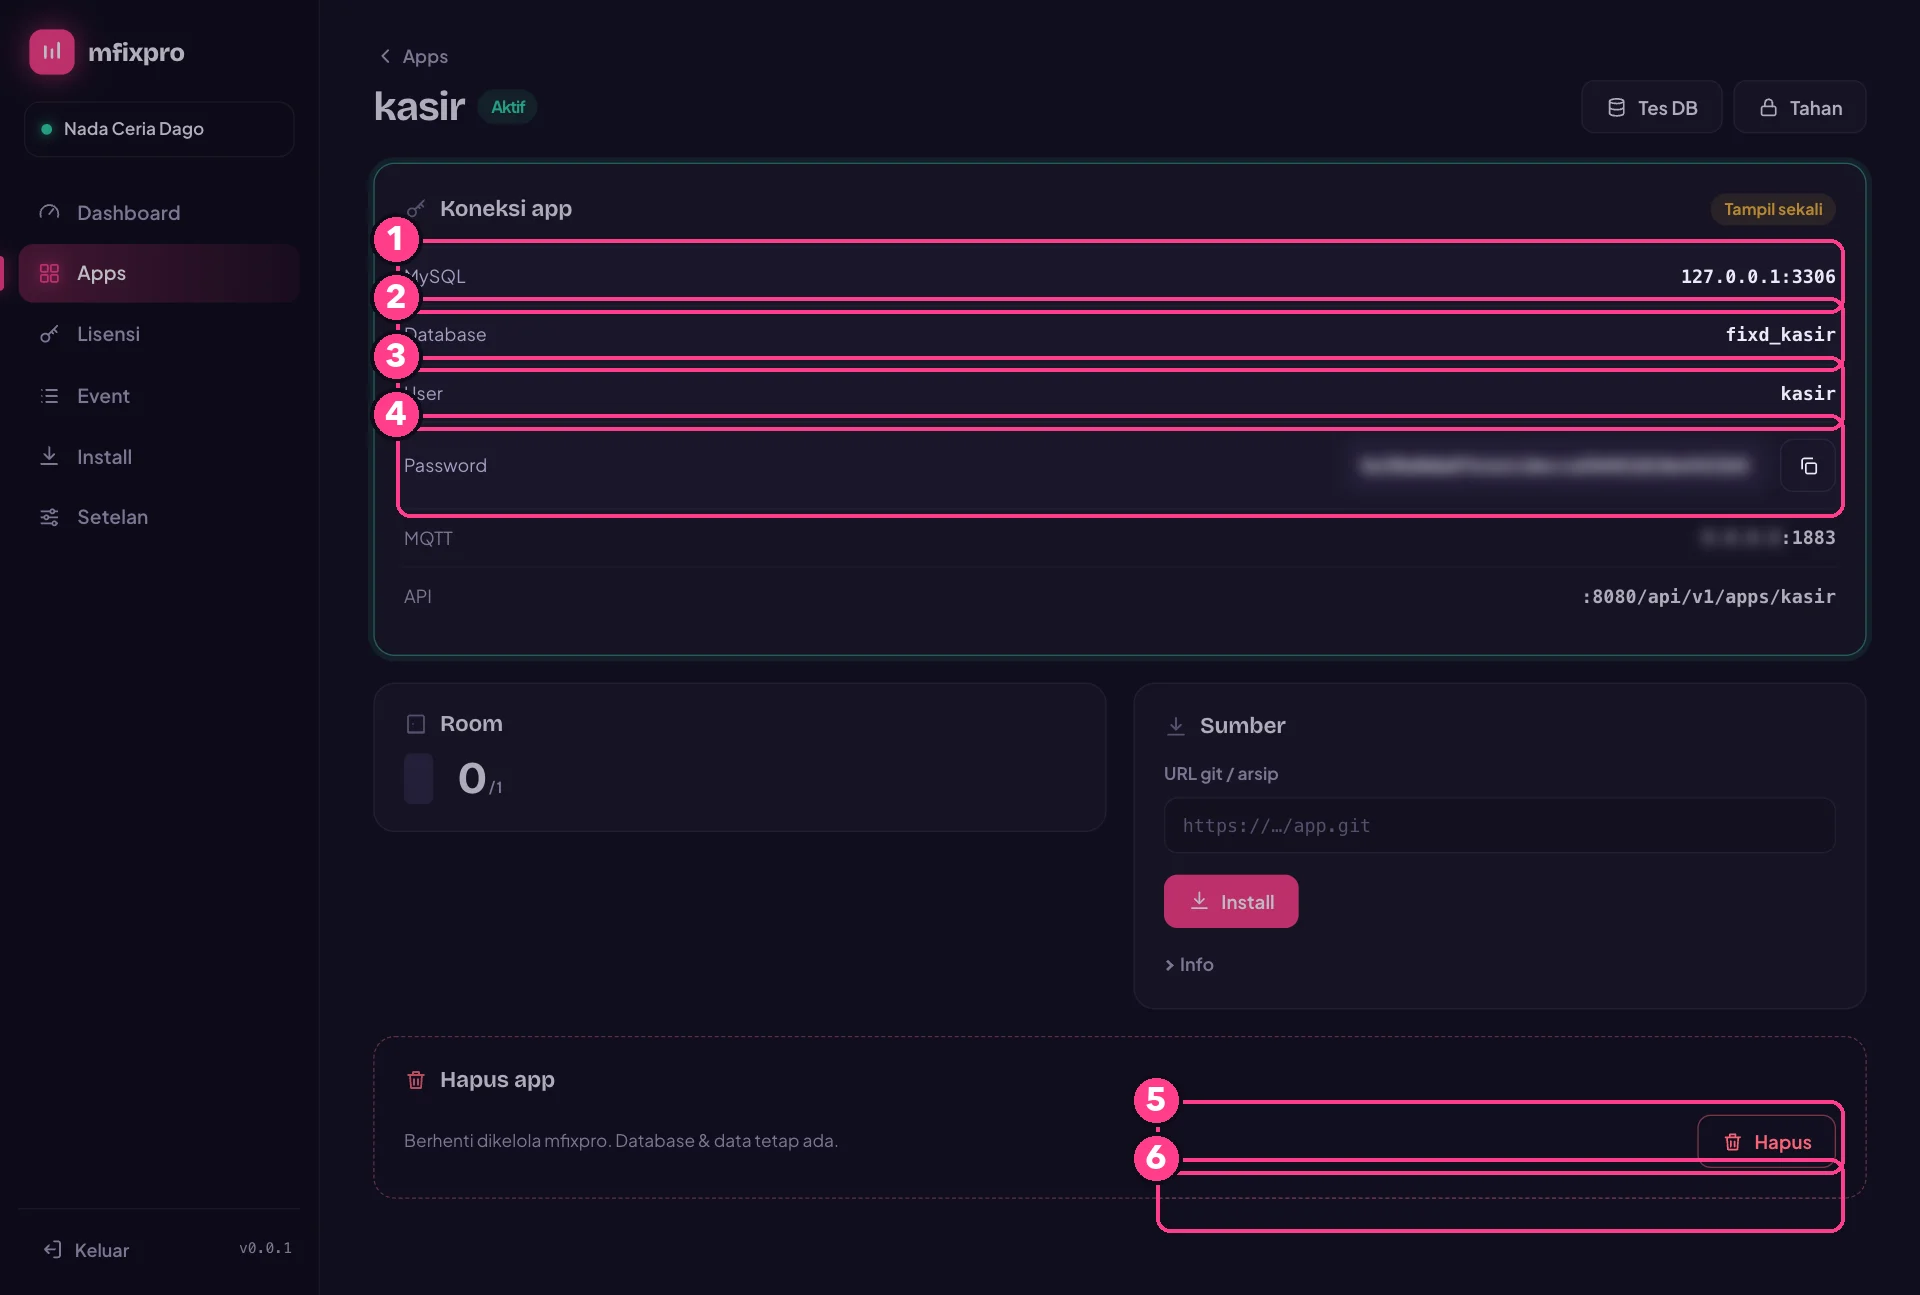Click the pink Install button under Sumber

pos(1231,901)
